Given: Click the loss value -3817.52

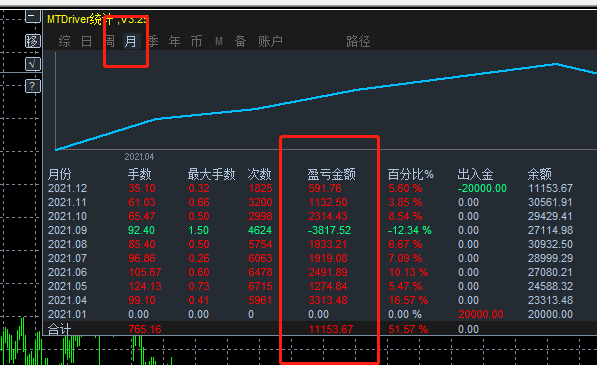Looking at the screenshot, I should point(329,231).
